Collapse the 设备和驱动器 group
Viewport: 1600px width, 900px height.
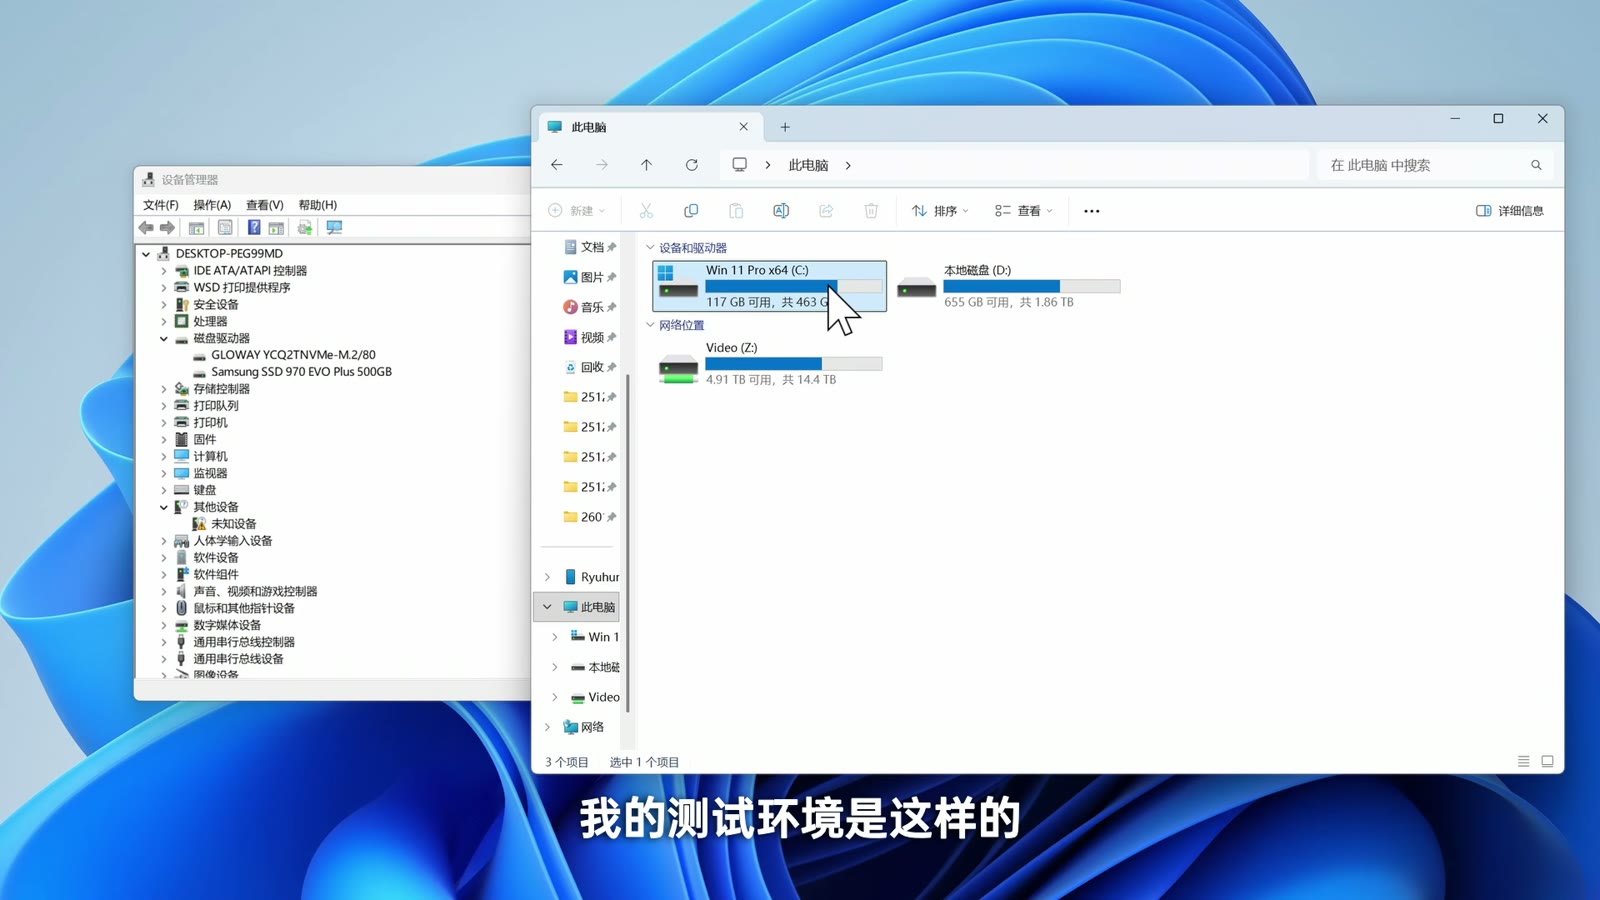click(x=651, y=248)
